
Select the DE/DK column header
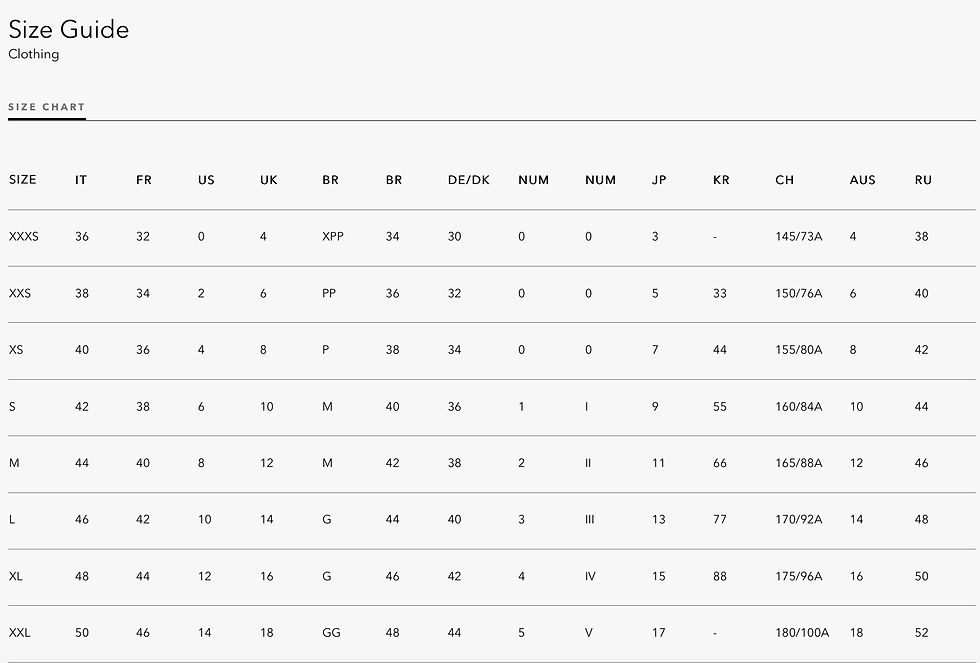[469, 180]
